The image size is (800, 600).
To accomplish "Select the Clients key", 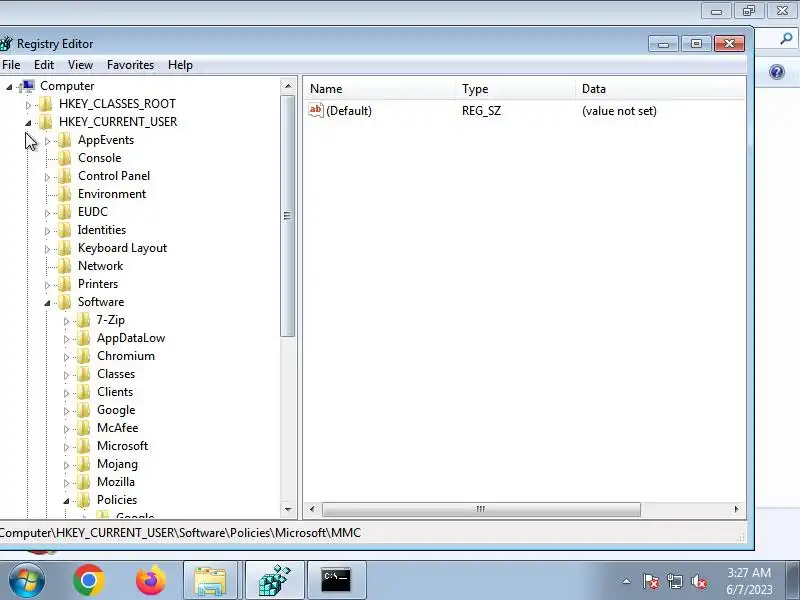I will point(115,392).
